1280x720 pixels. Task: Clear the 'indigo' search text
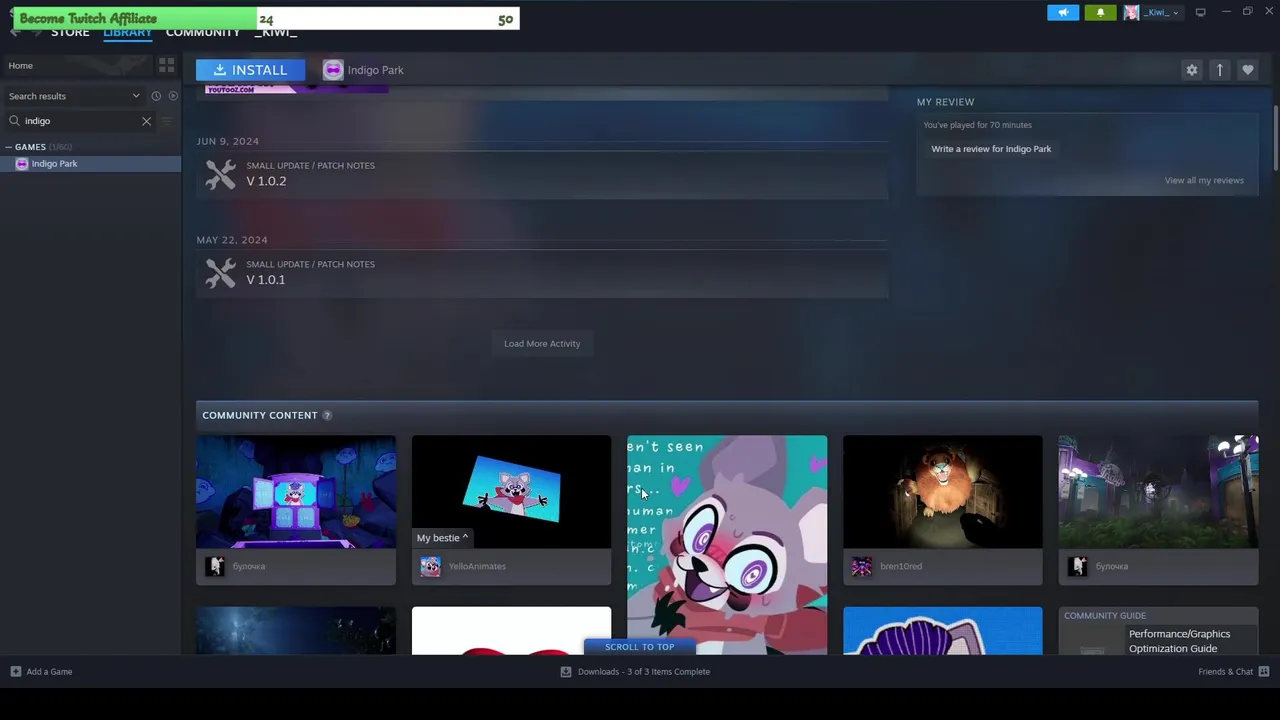coord(146,121)
